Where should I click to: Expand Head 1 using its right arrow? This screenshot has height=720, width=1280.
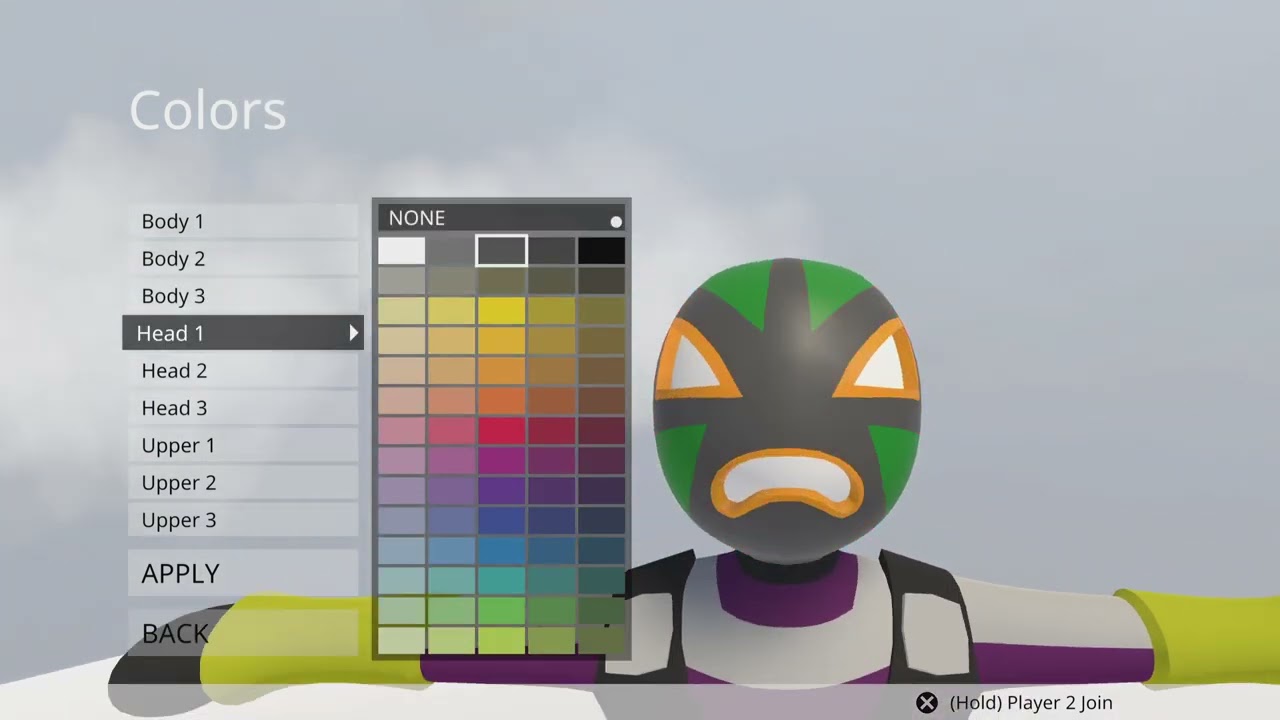pyautogui.click(x=353, y=333)
